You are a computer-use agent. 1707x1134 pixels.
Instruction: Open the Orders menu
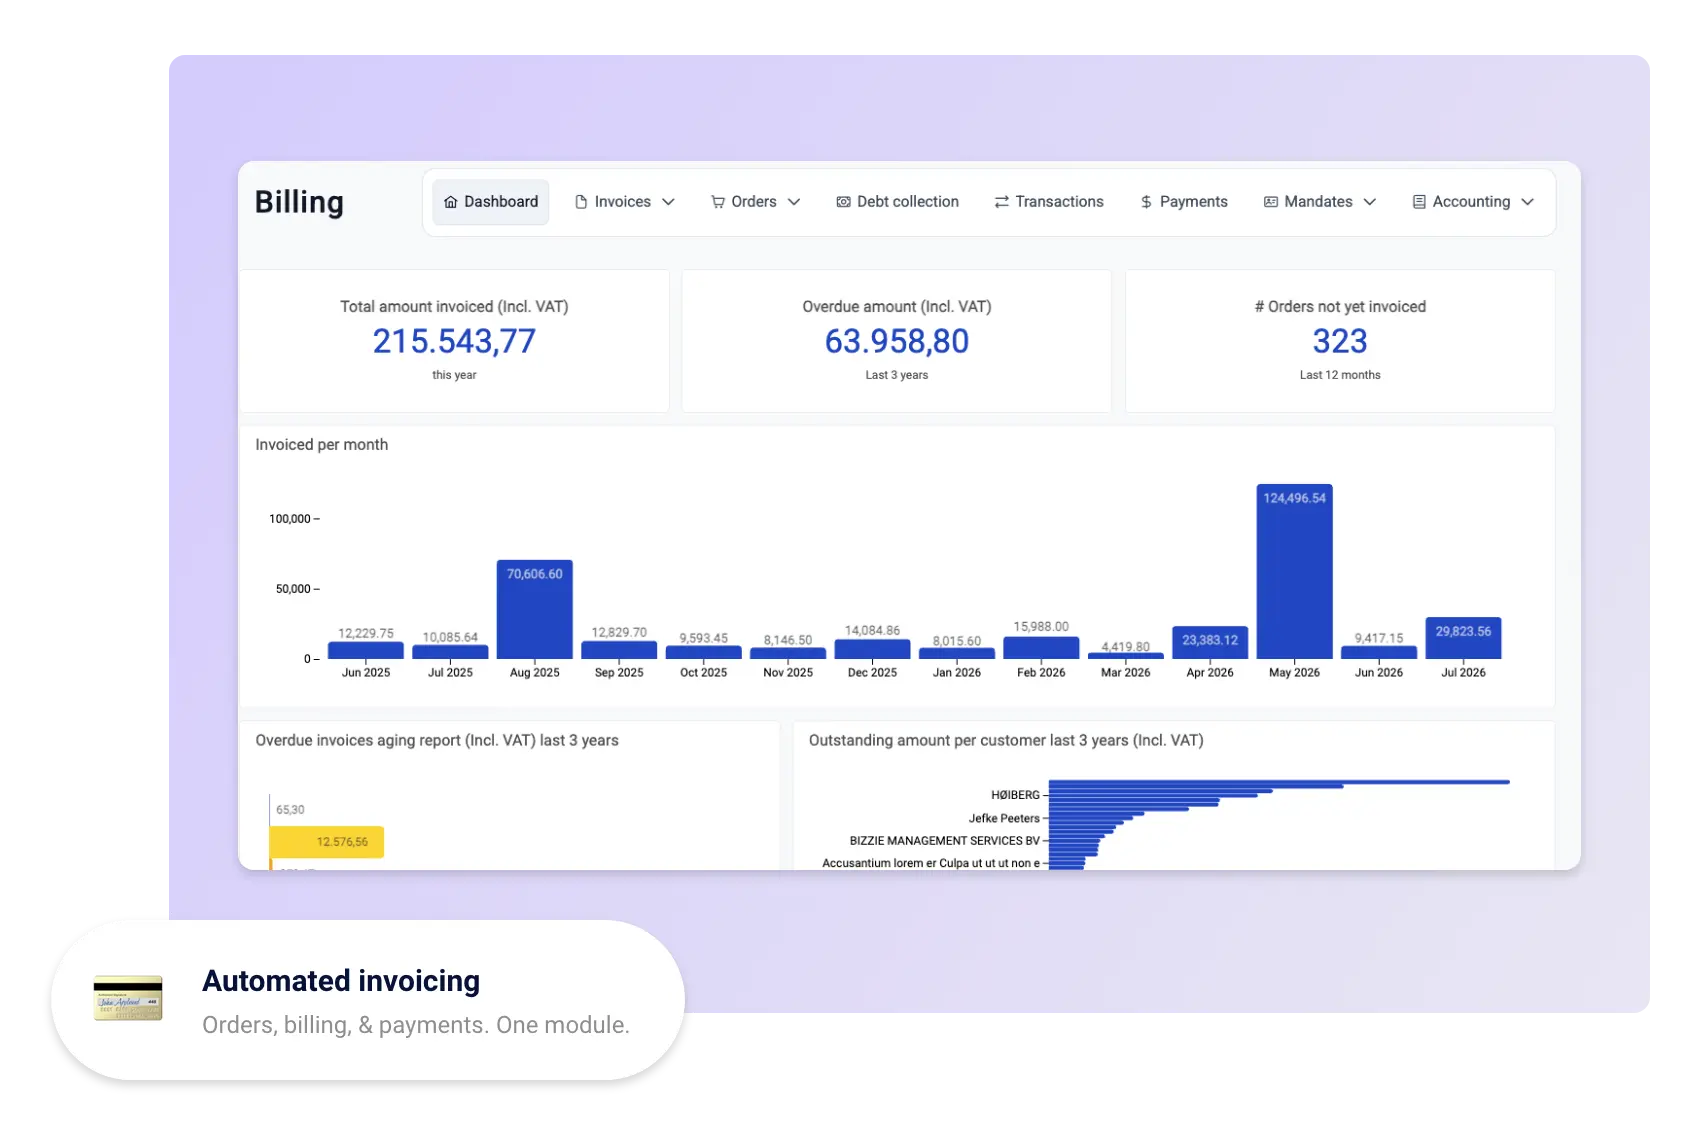pos(756,202)
